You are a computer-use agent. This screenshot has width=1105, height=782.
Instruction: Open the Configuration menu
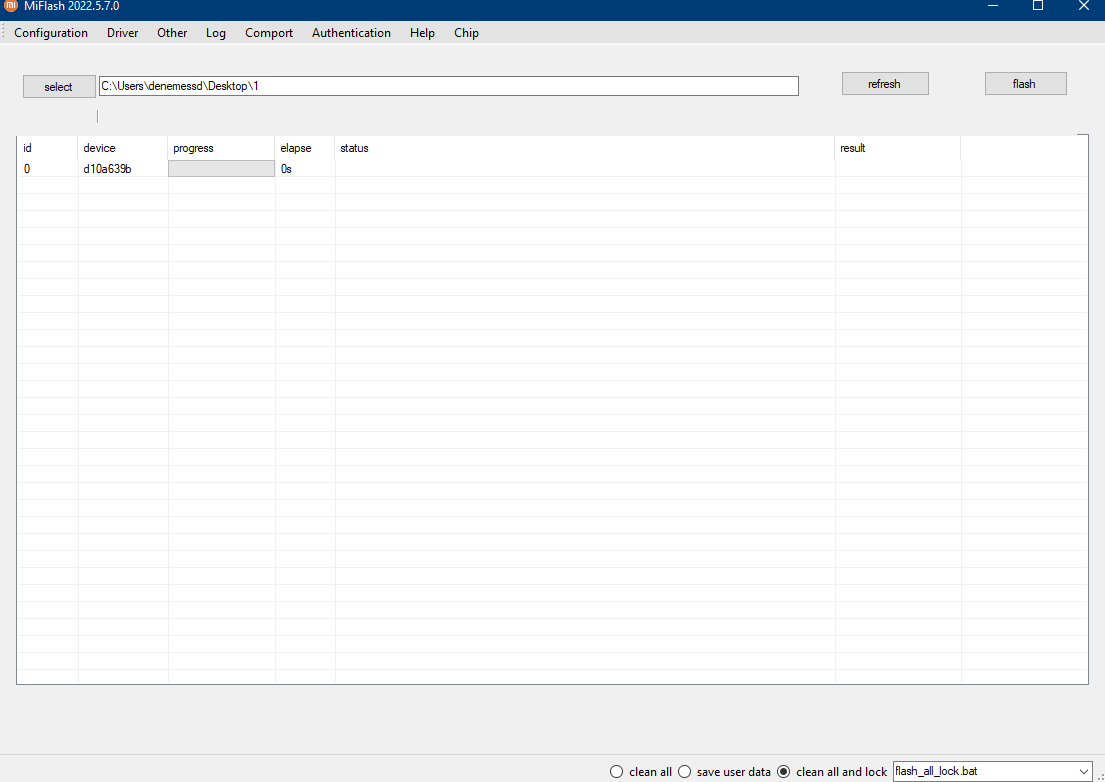[51, 33]
